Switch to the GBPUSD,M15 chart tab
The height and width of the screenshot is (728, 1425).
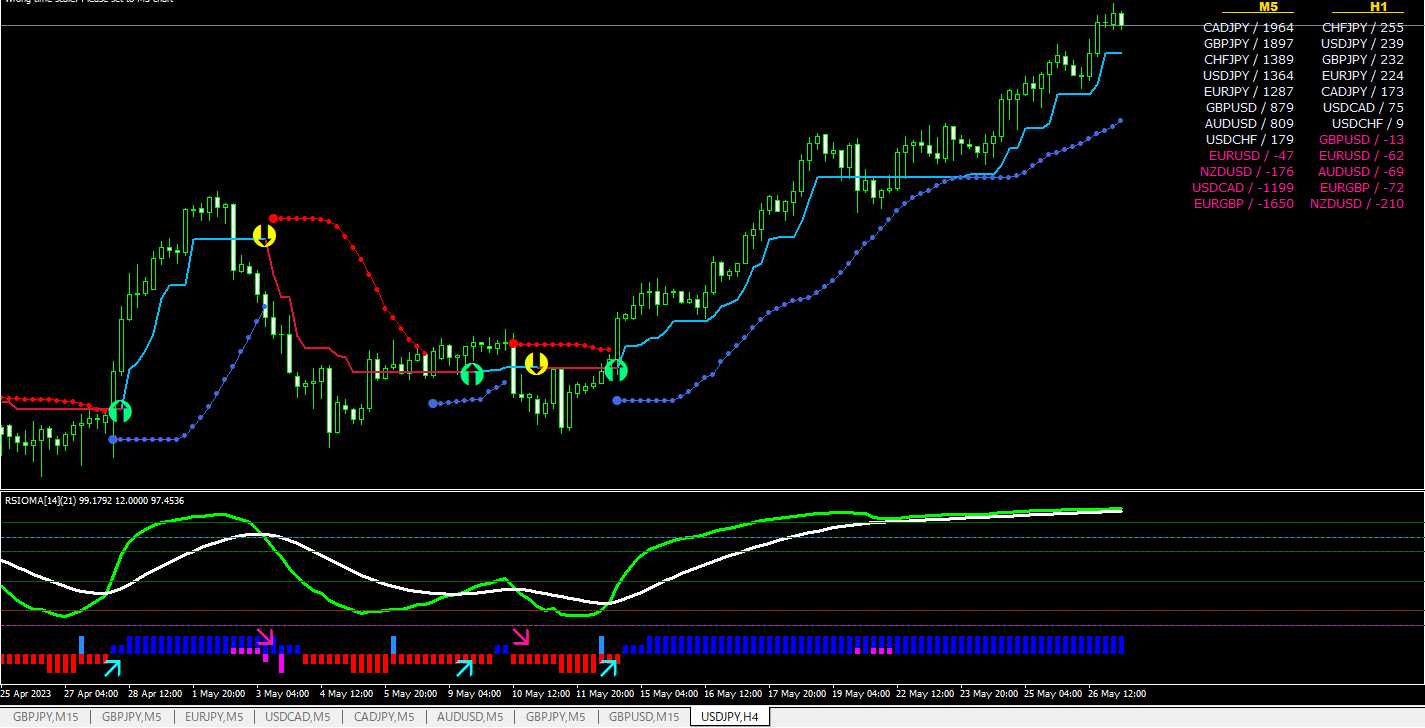point(644,717)
